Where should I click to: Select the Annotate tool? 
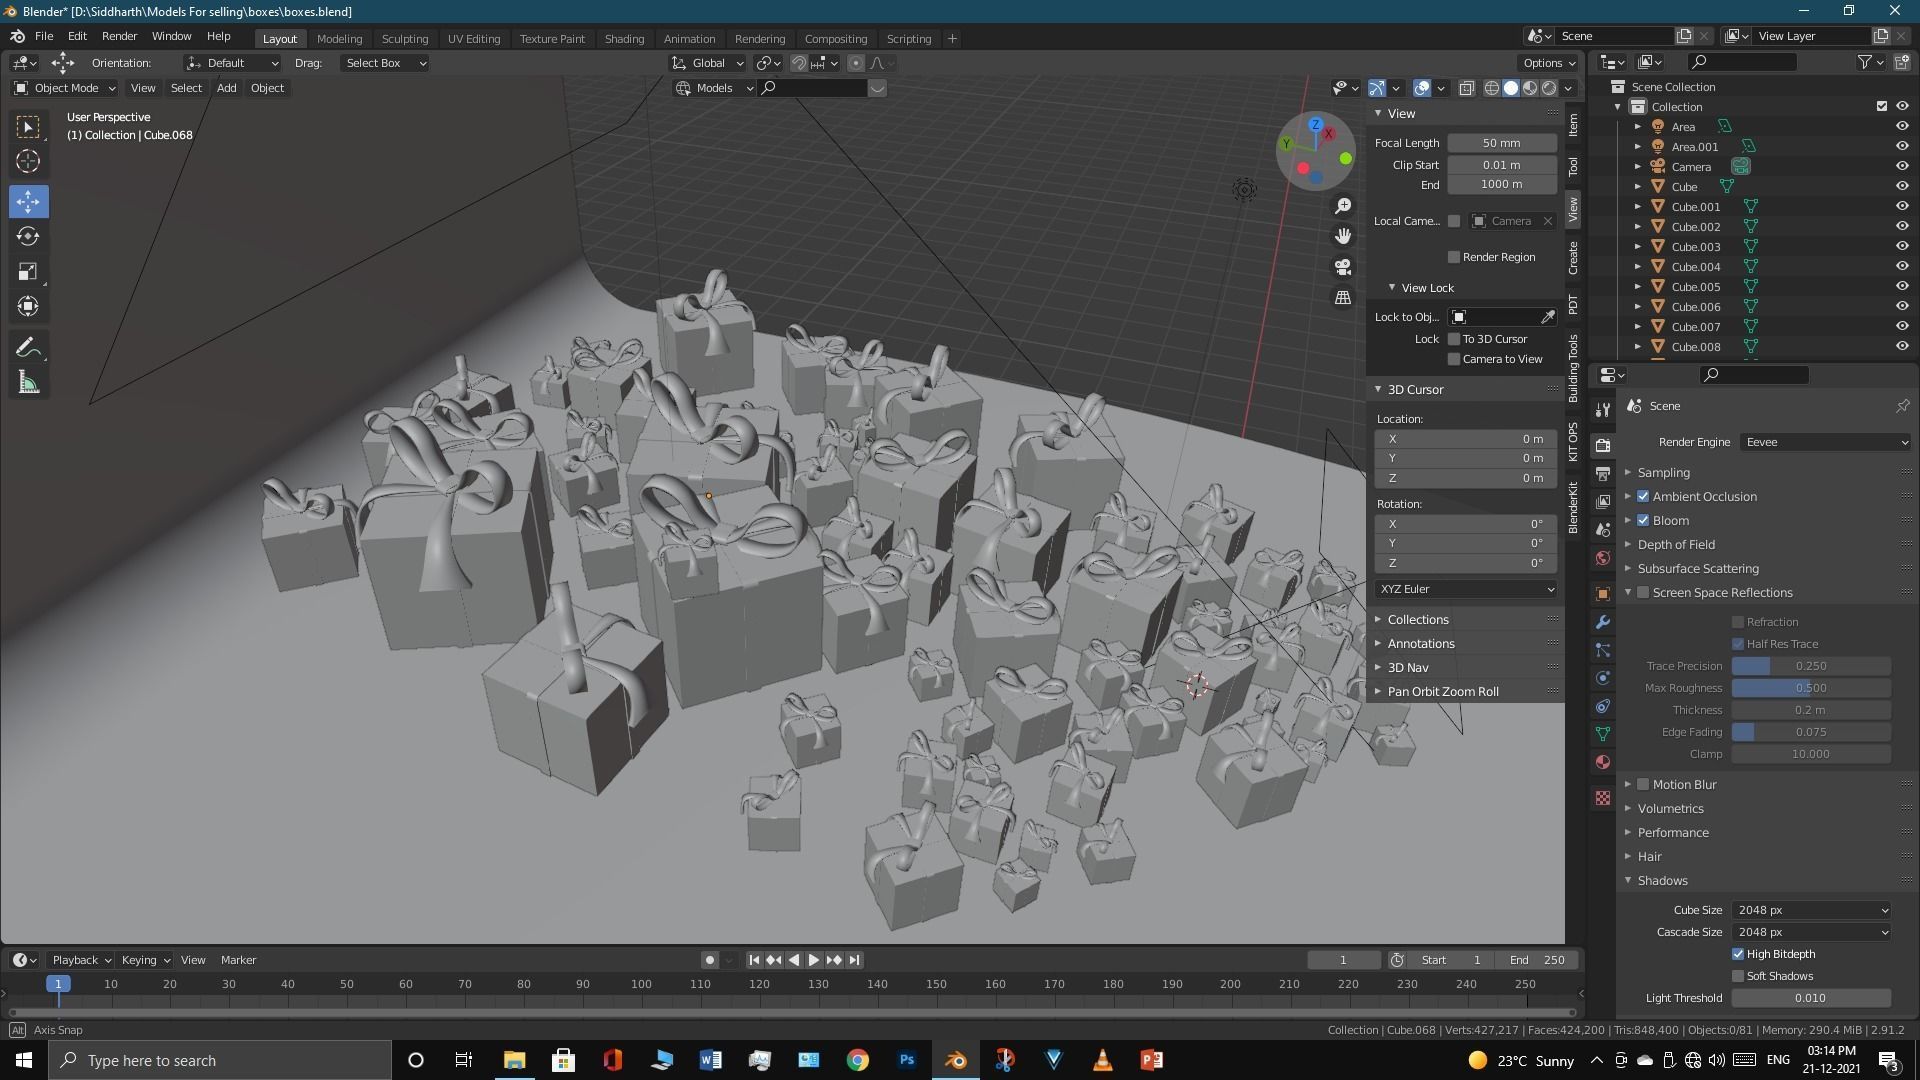(x=28, y=348)
